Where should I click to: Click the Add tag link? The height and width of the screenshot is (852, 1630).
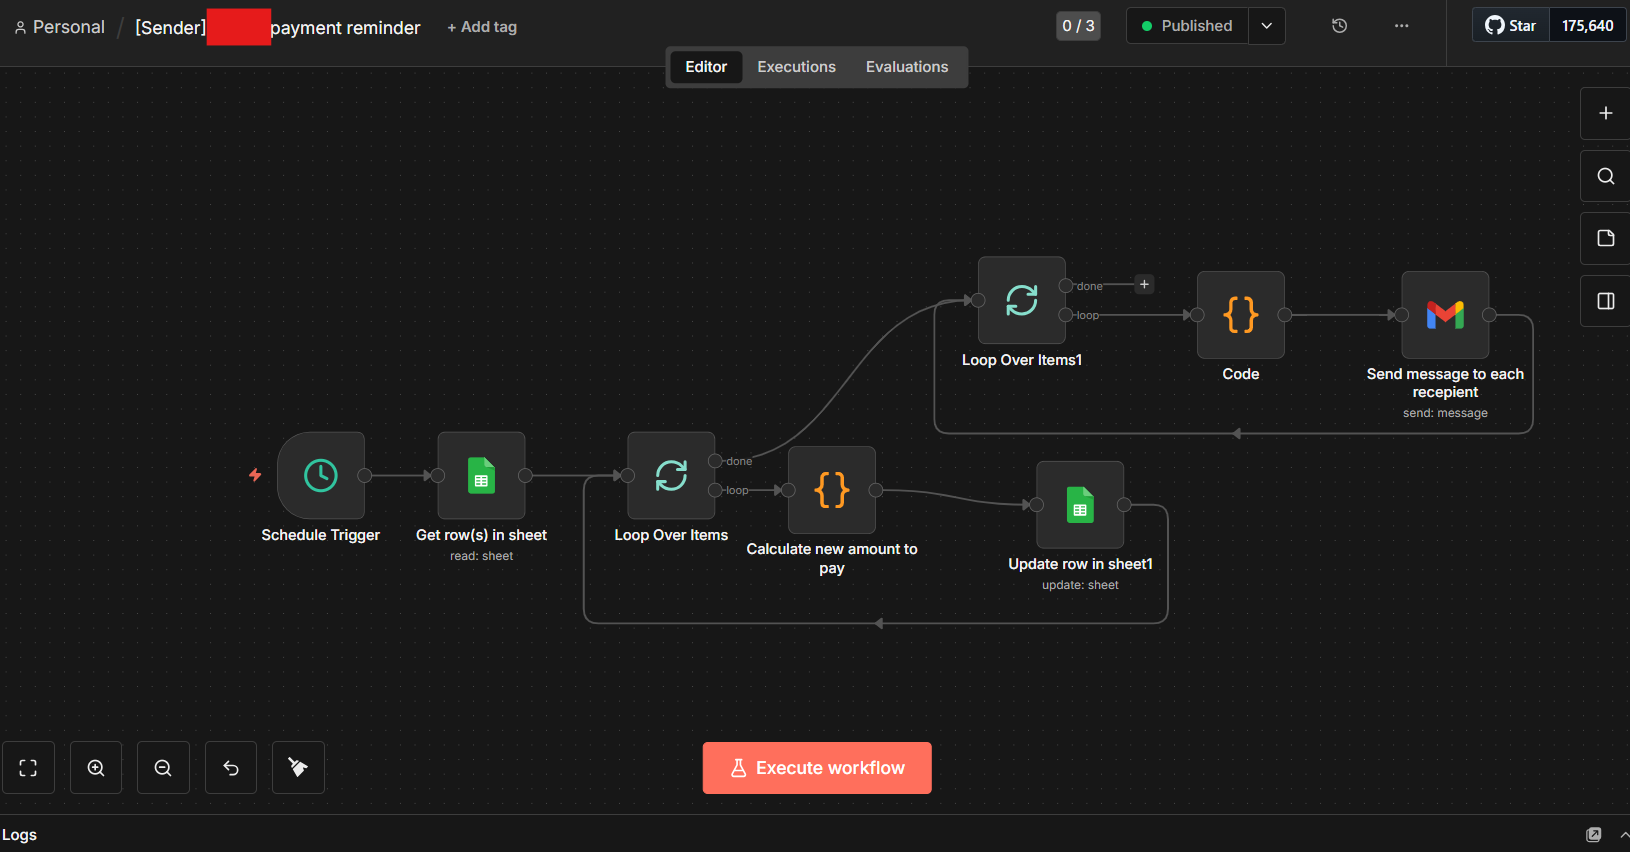482,27
